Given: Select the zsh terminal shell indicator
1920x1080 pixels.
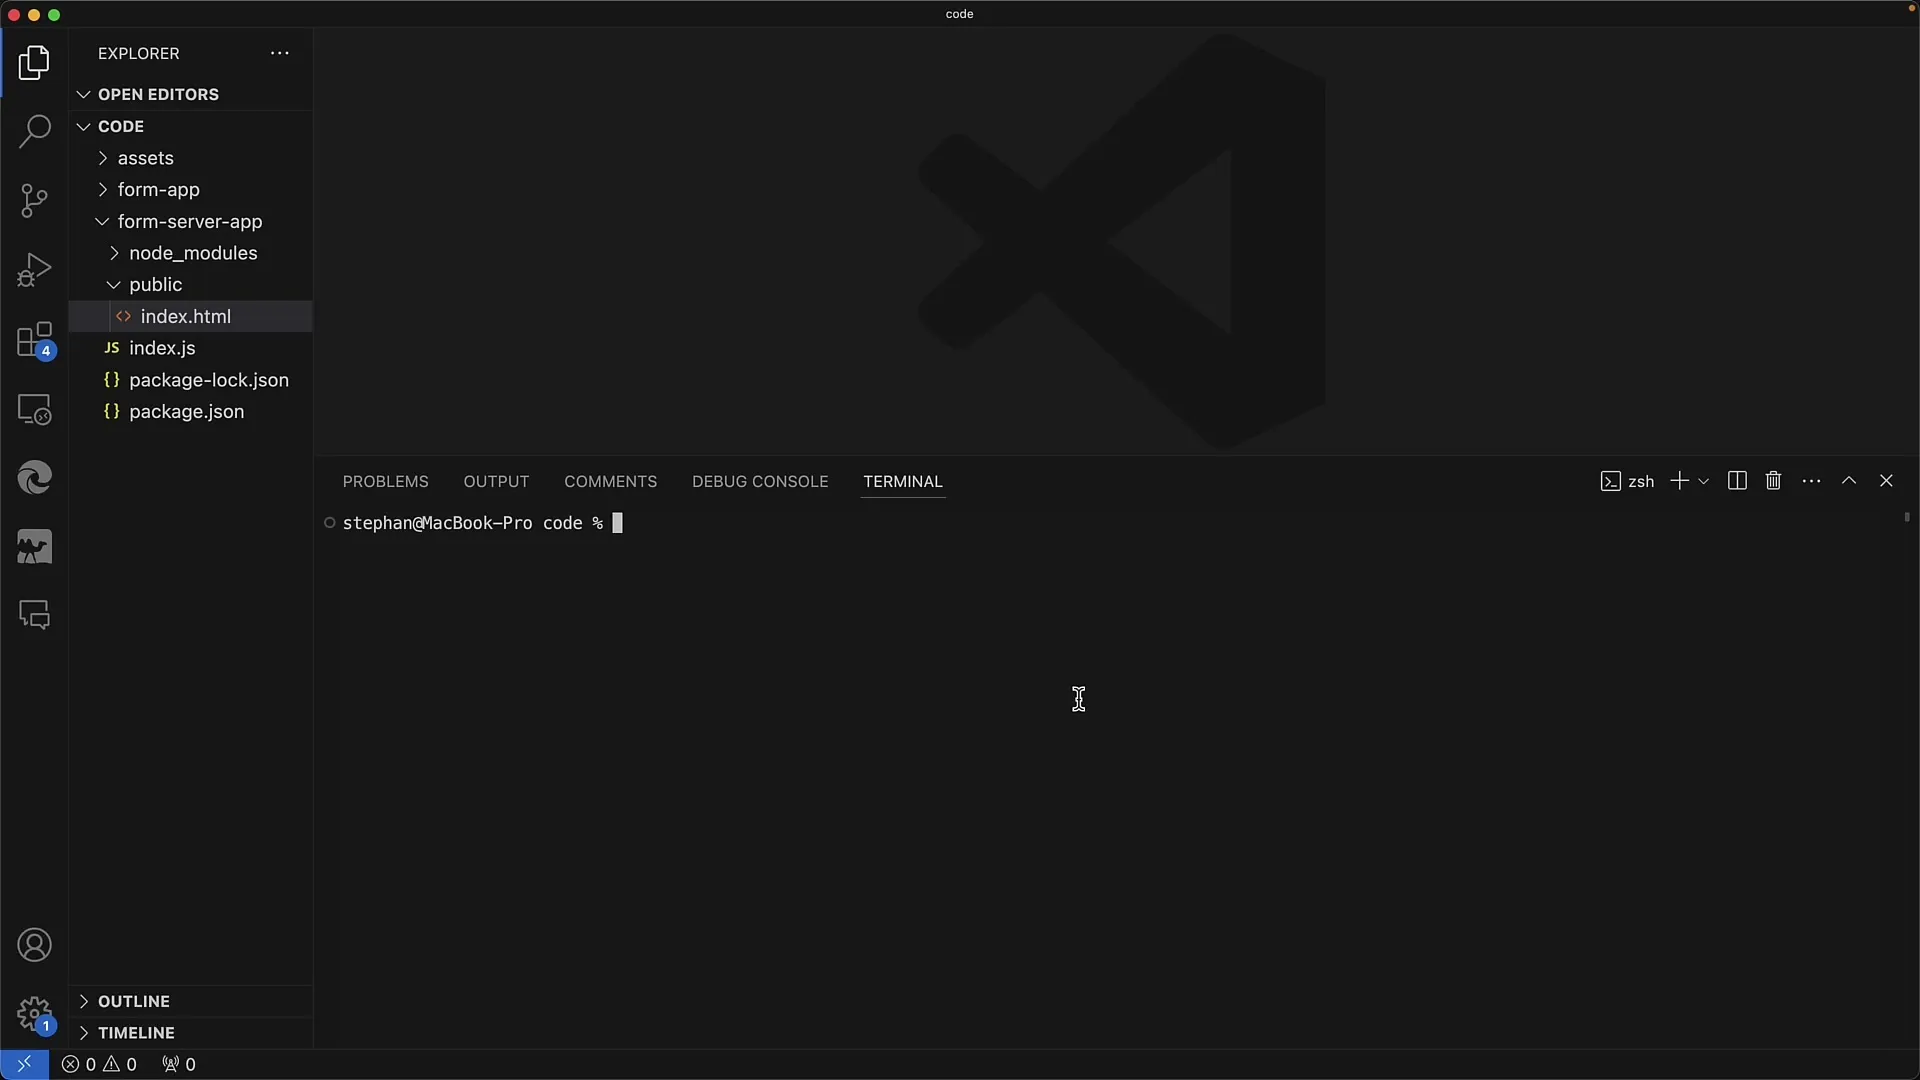Looking at the screenshot, I should pyautogui.click(x=1627, y=481).
